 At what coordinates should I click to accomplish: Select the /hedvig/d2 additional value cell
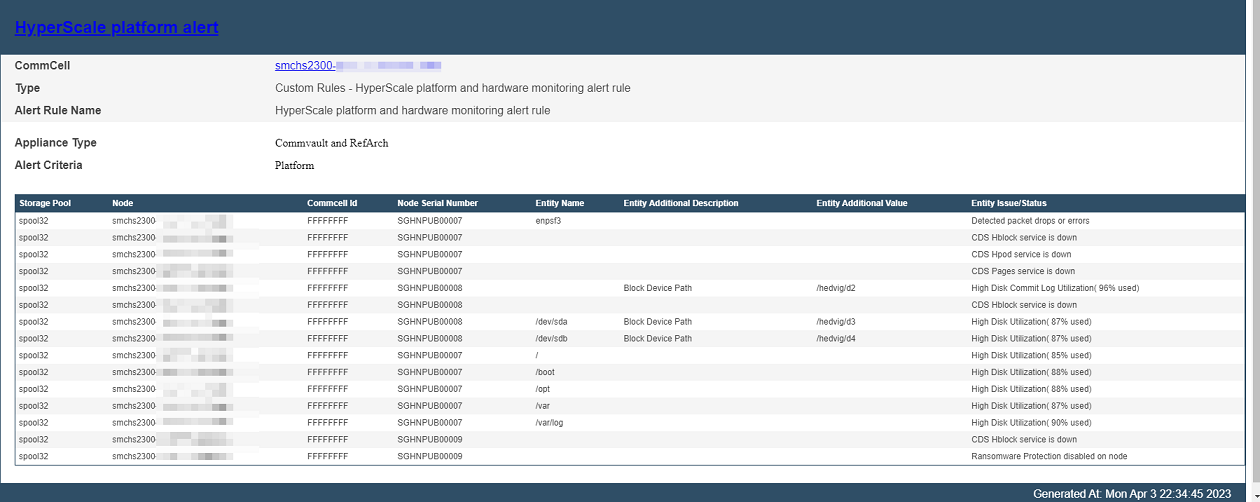(835, 288)
